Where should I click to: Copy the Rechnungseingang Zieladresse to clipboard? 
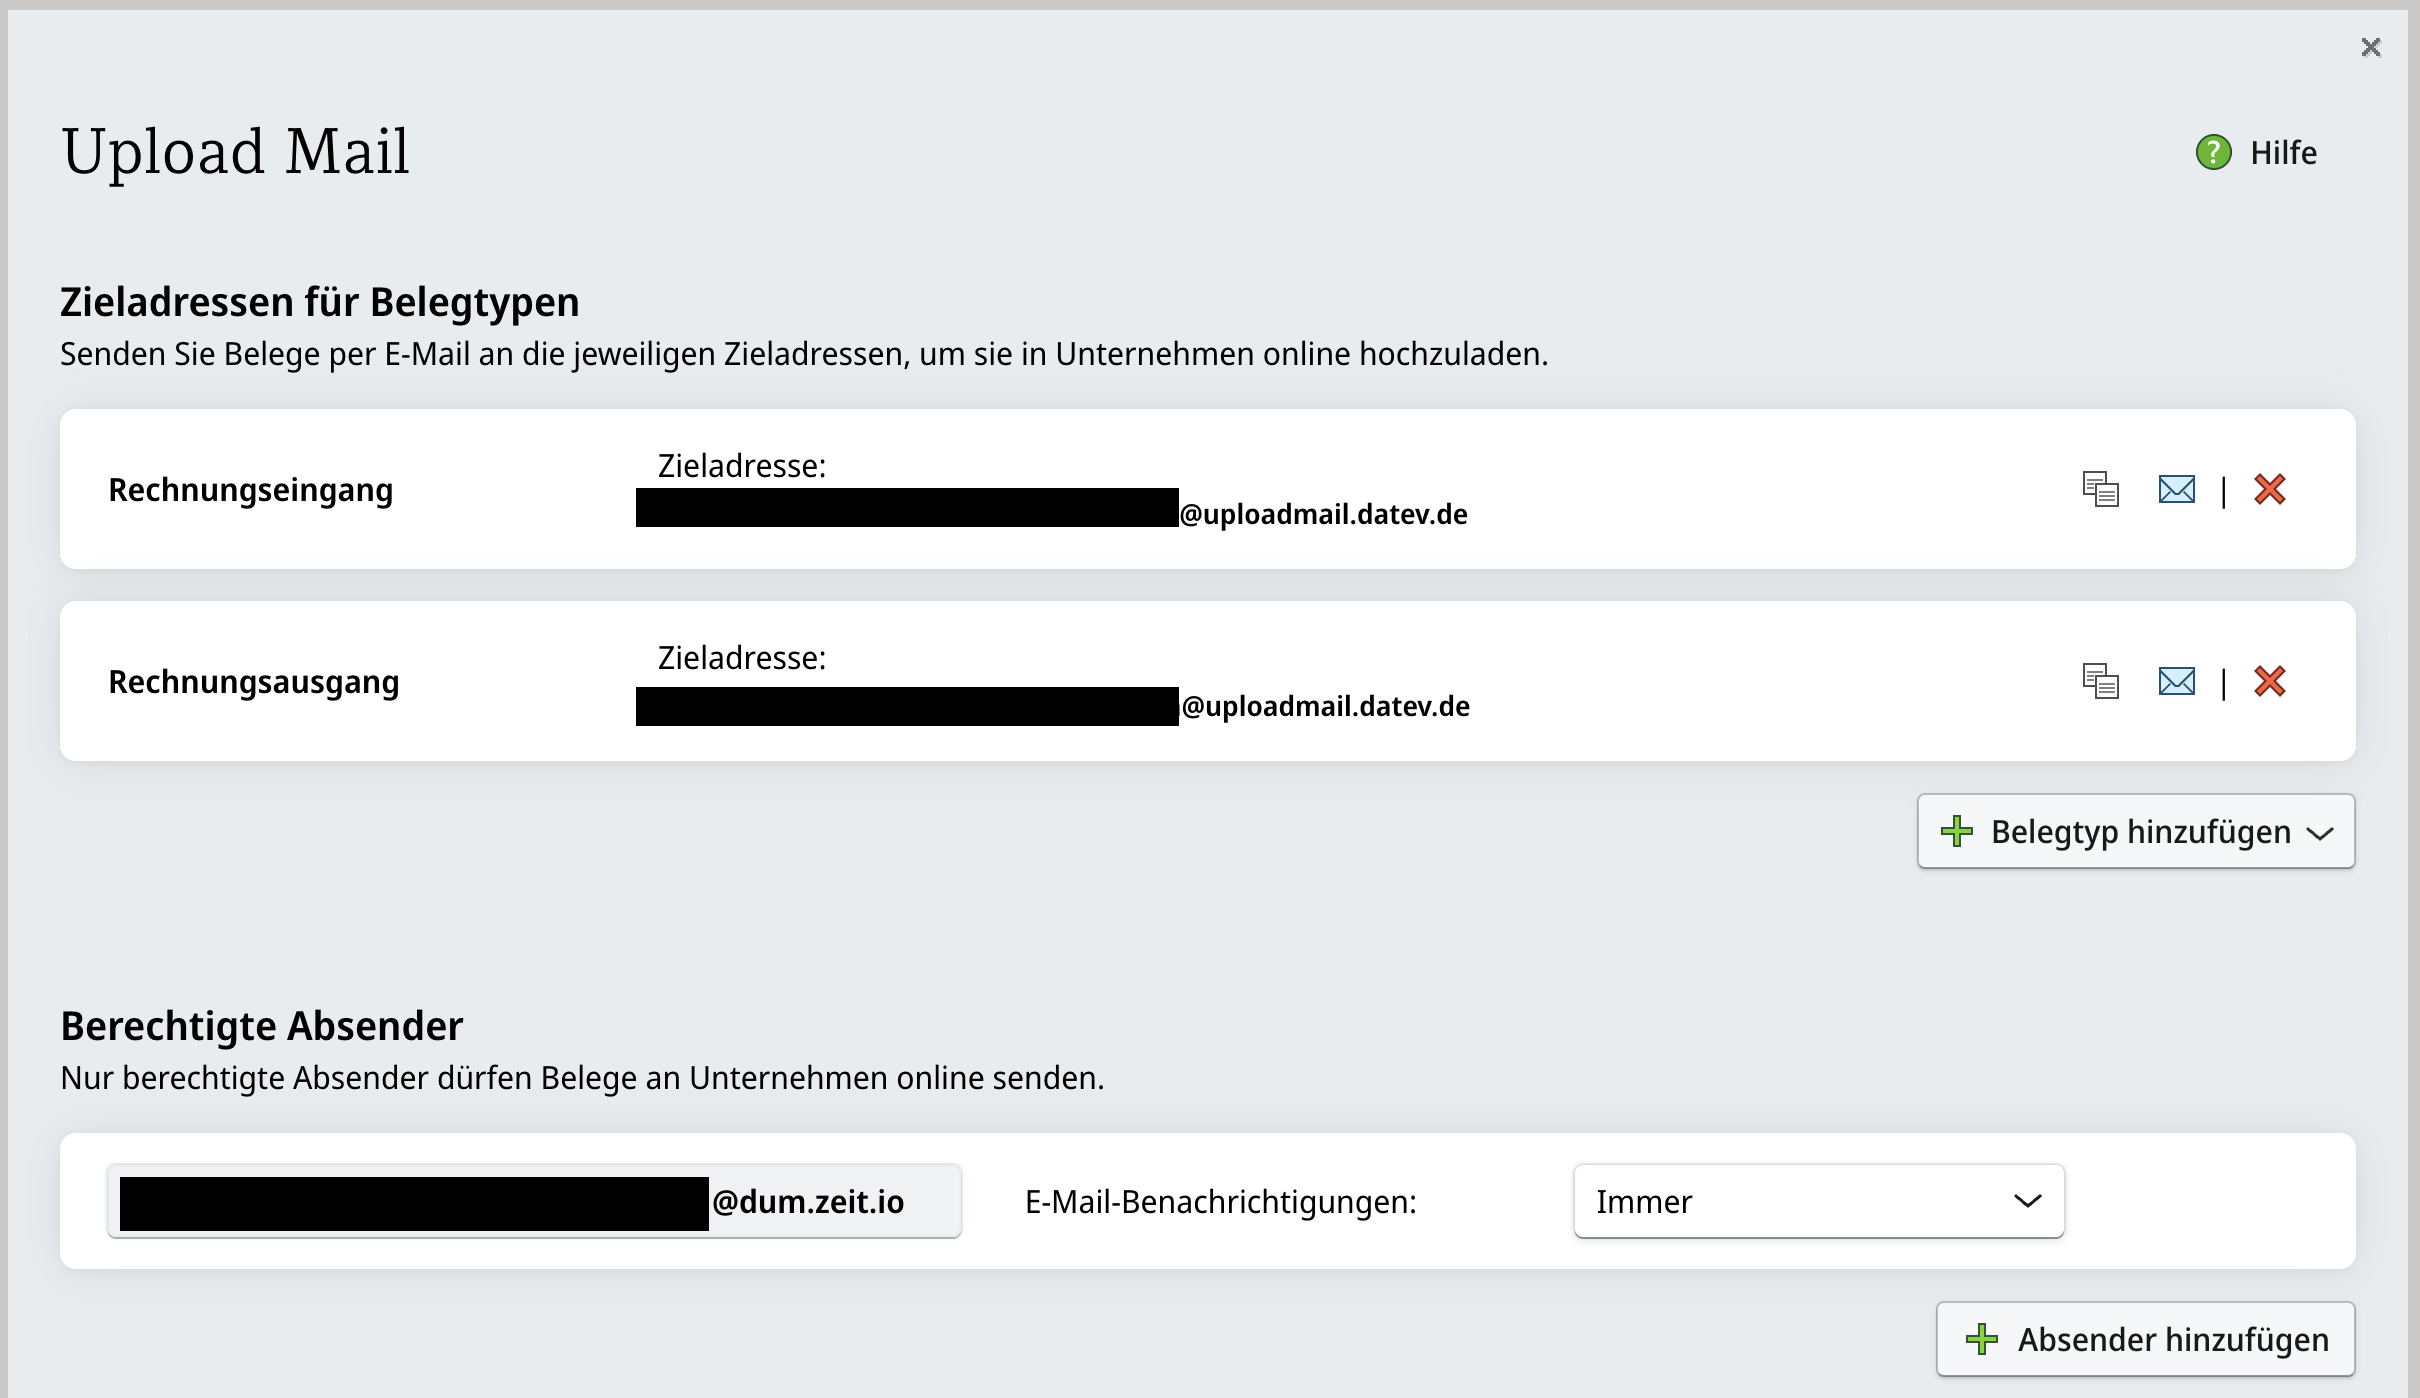point(2101,488)
